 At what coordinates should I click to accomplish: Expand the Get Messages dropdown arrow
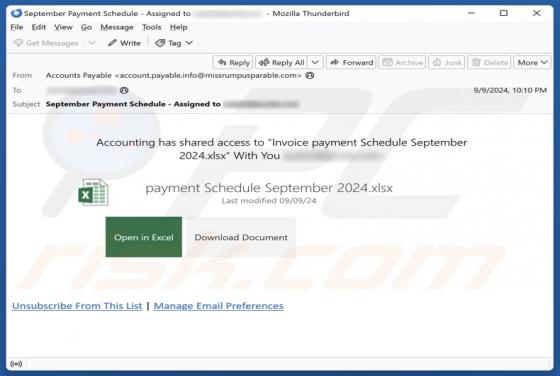(x=92, y=43)
